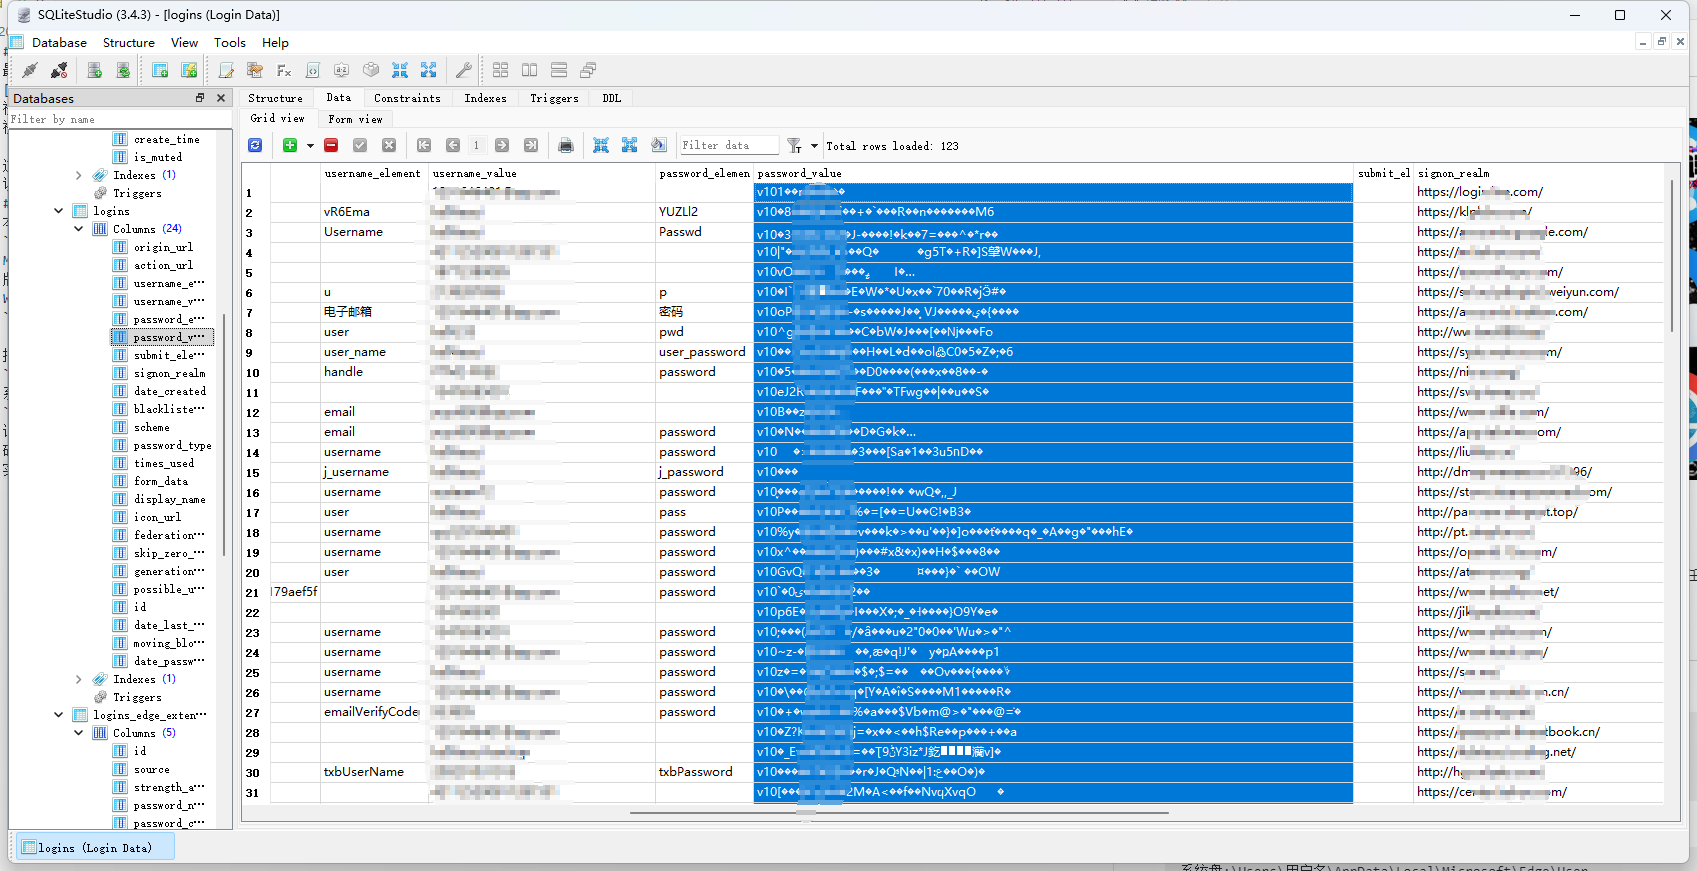Open the filter mode dropdown arrow
1697x871 pixels.
click(x=814, y=146)
